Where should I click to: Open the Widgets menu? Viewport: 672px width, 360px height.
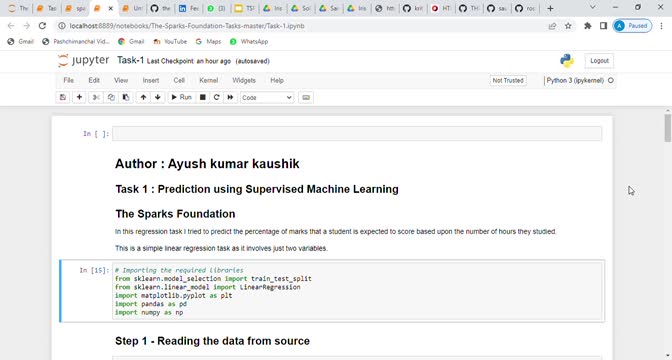tap(244, 80)
